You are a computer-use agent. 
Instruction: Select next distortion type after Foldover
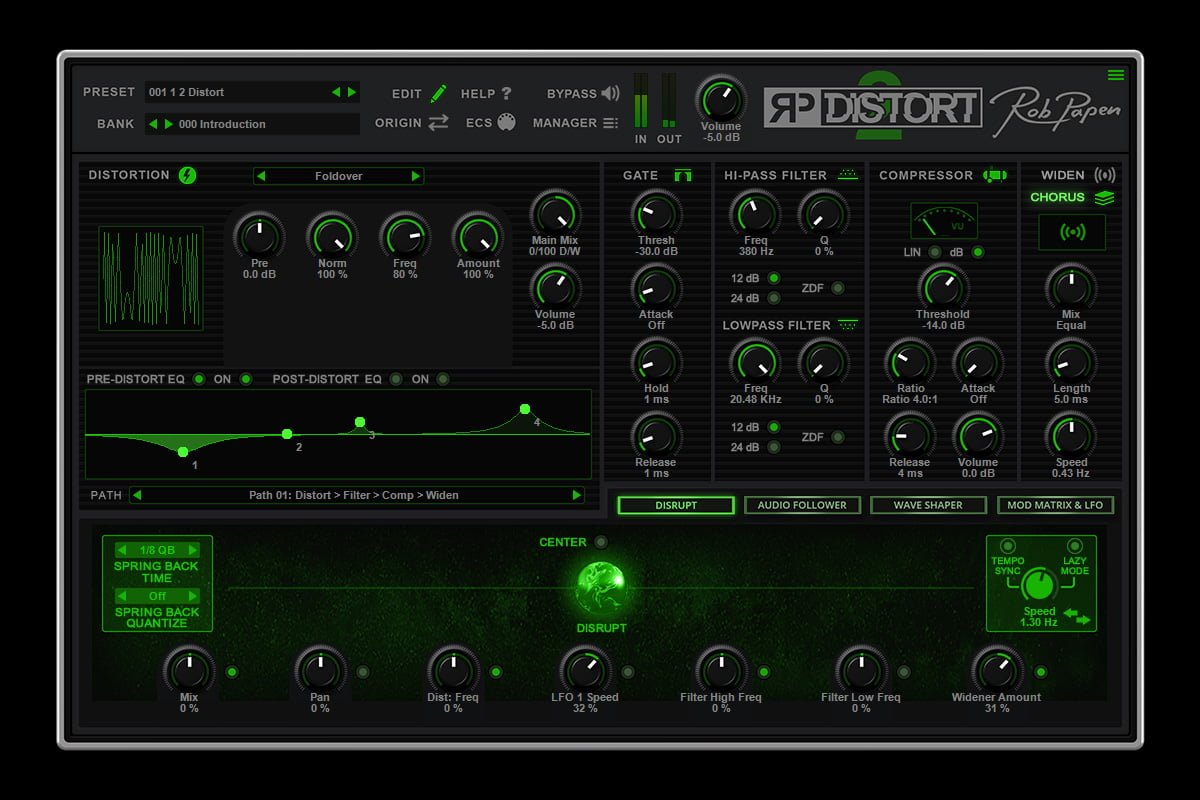coord(415,176)
